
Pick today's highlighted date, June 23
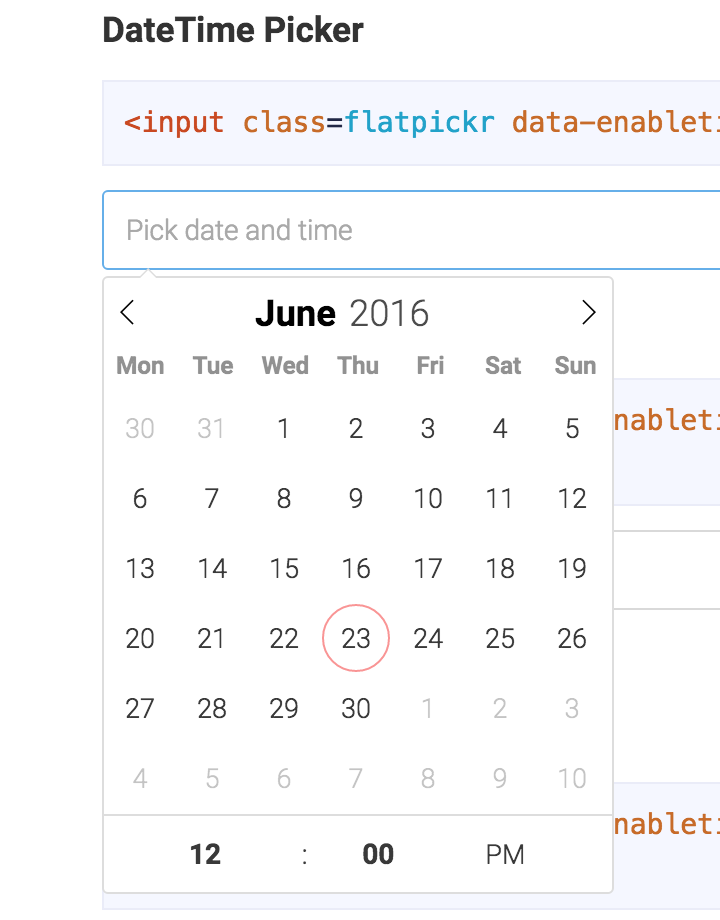point(356,638)
